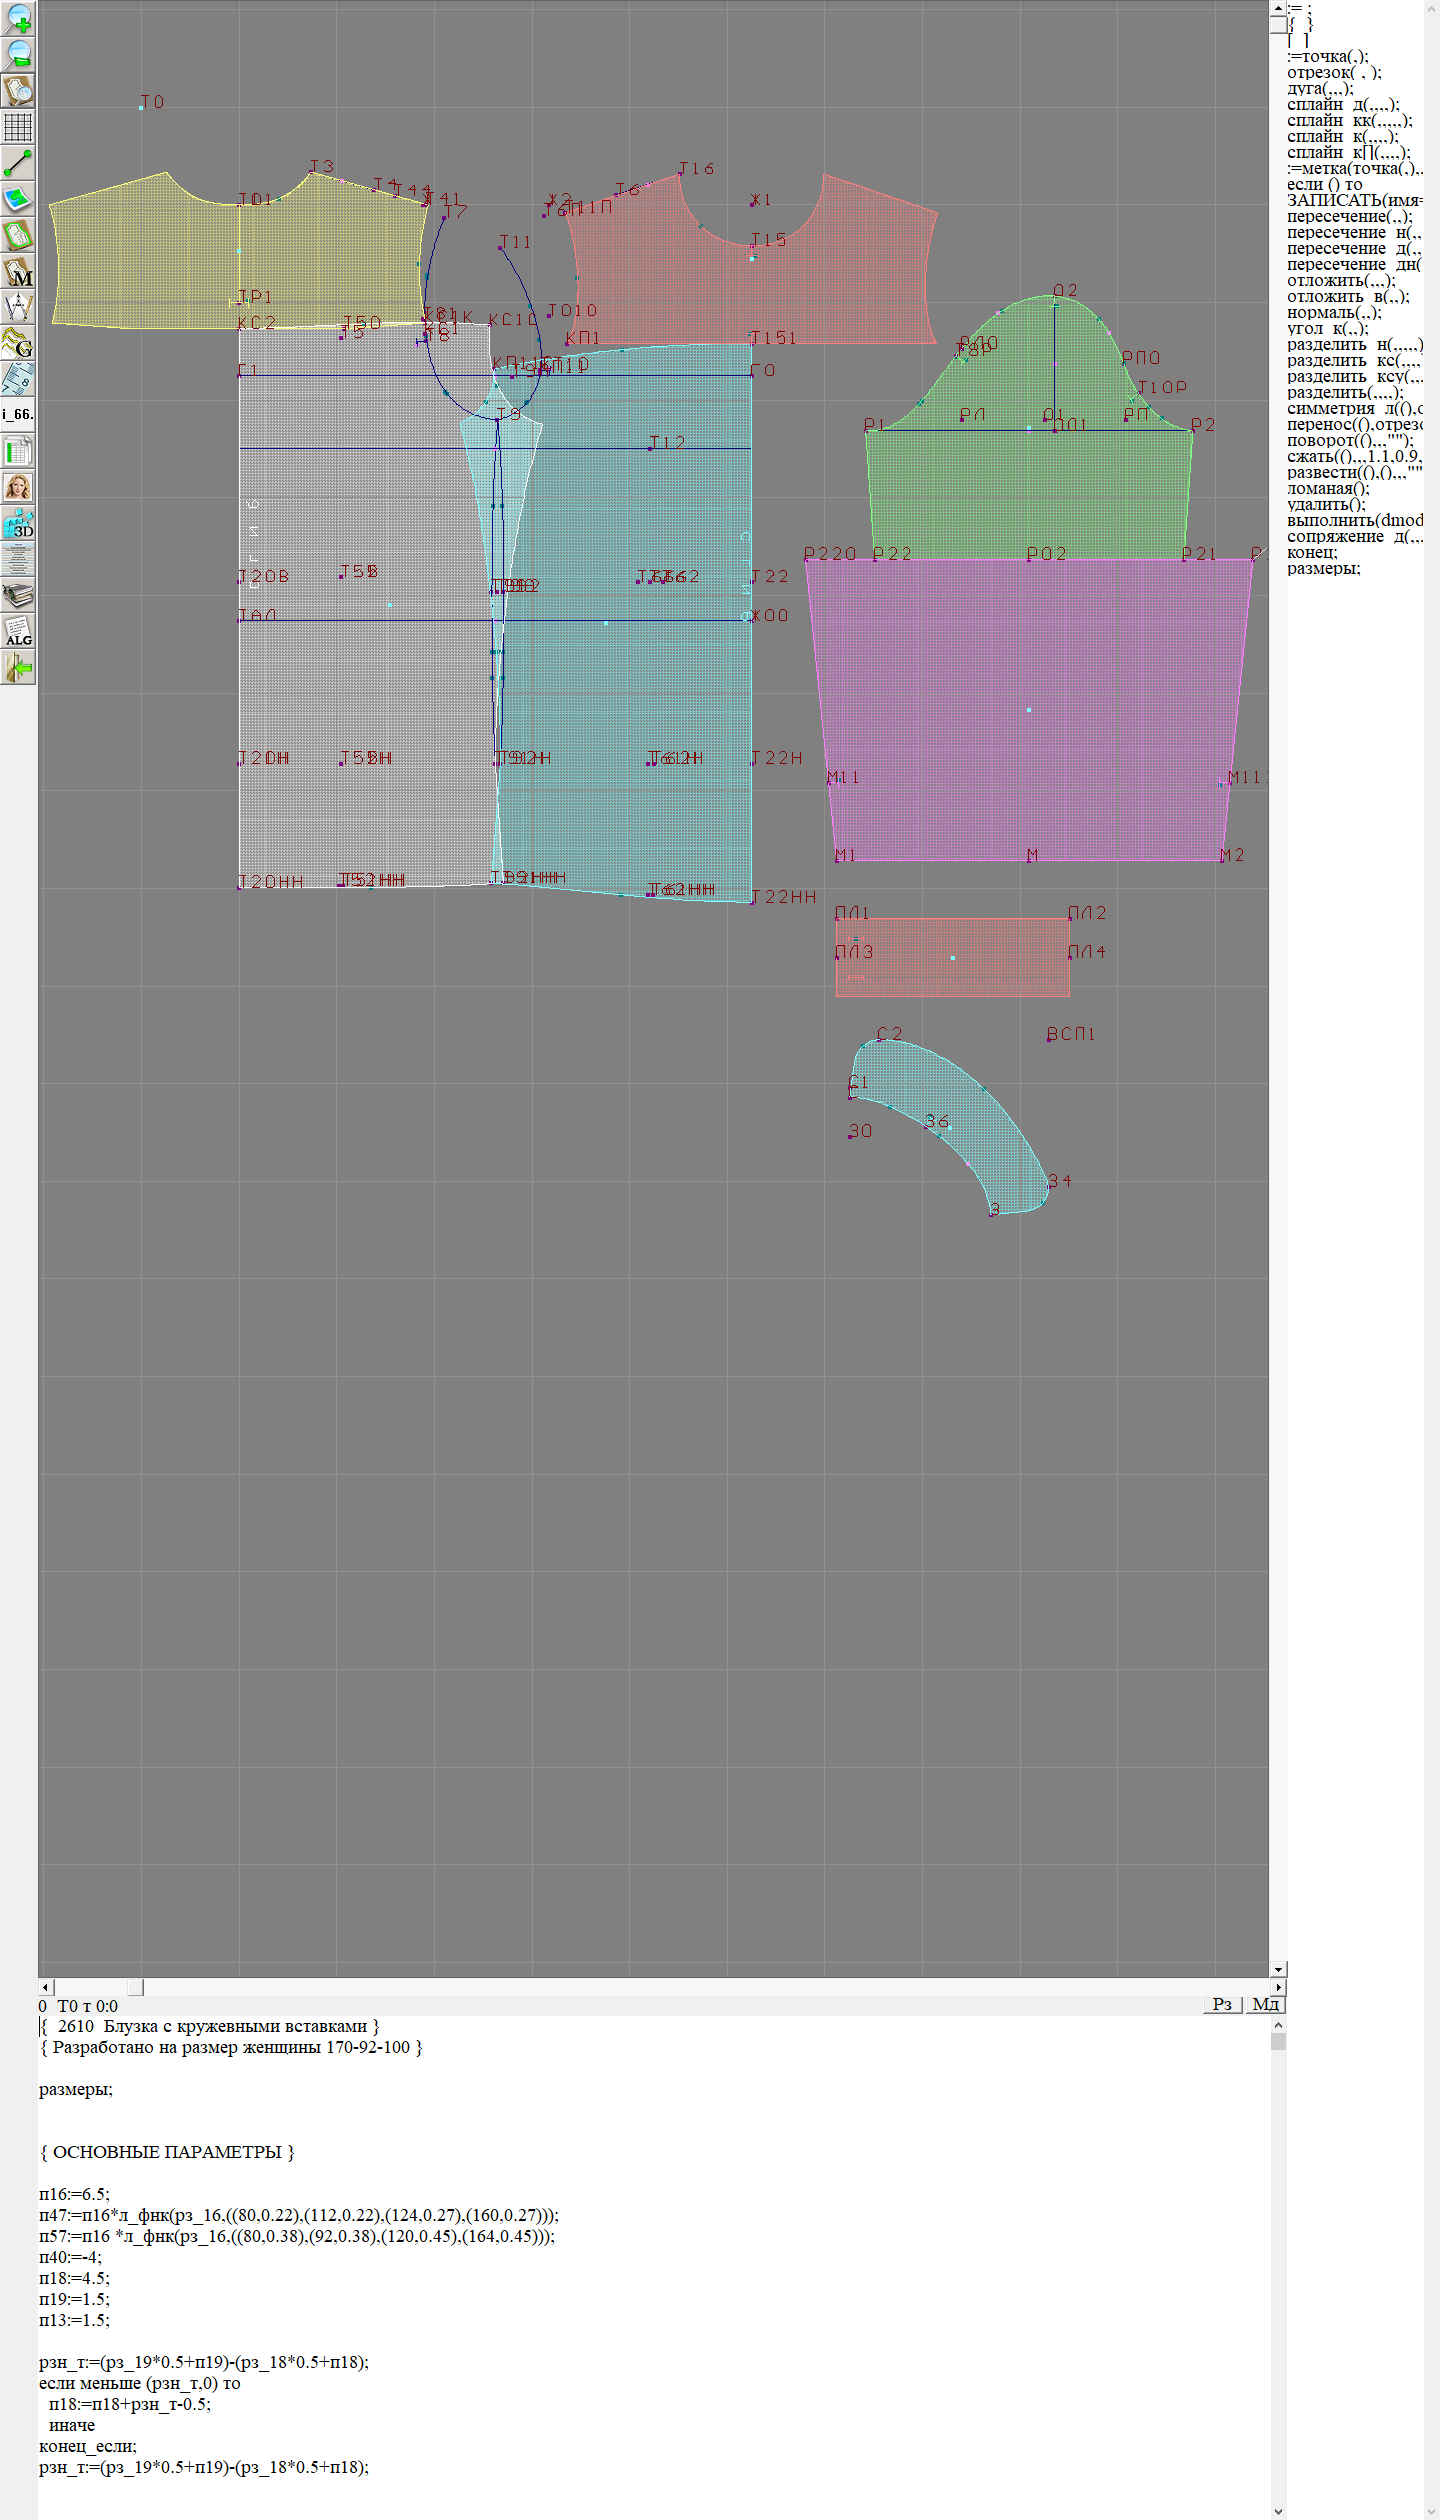Click the green table spreadsheet icon
This screenshot has width=1440, height=2520.
(x=18, y=451)
